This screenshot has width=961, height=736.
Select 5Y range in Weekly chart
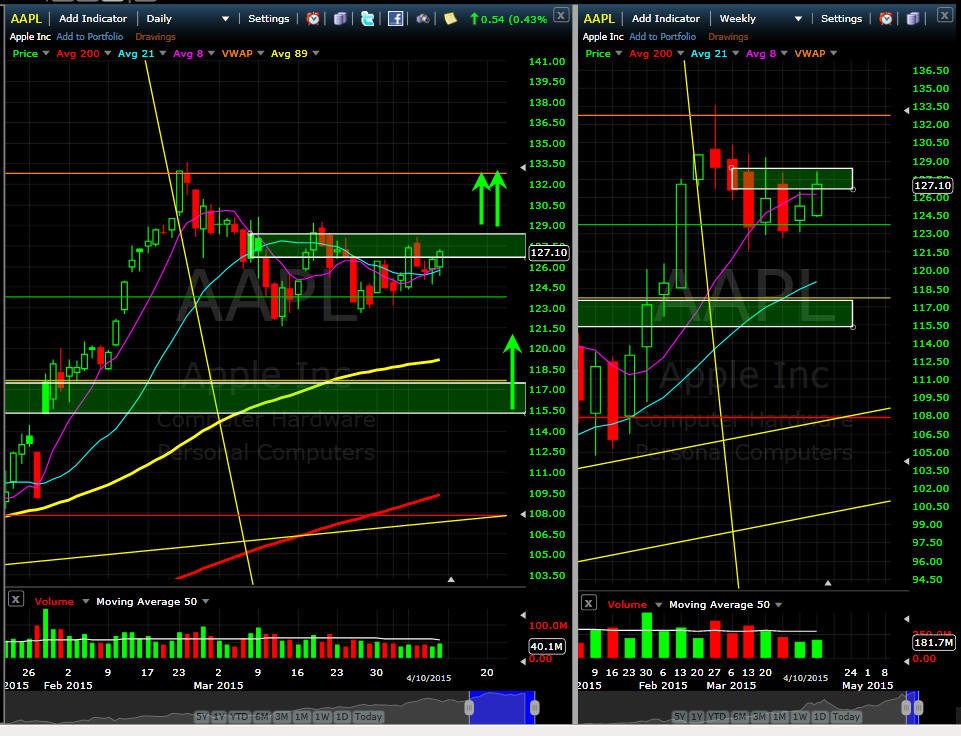[679, 716]
